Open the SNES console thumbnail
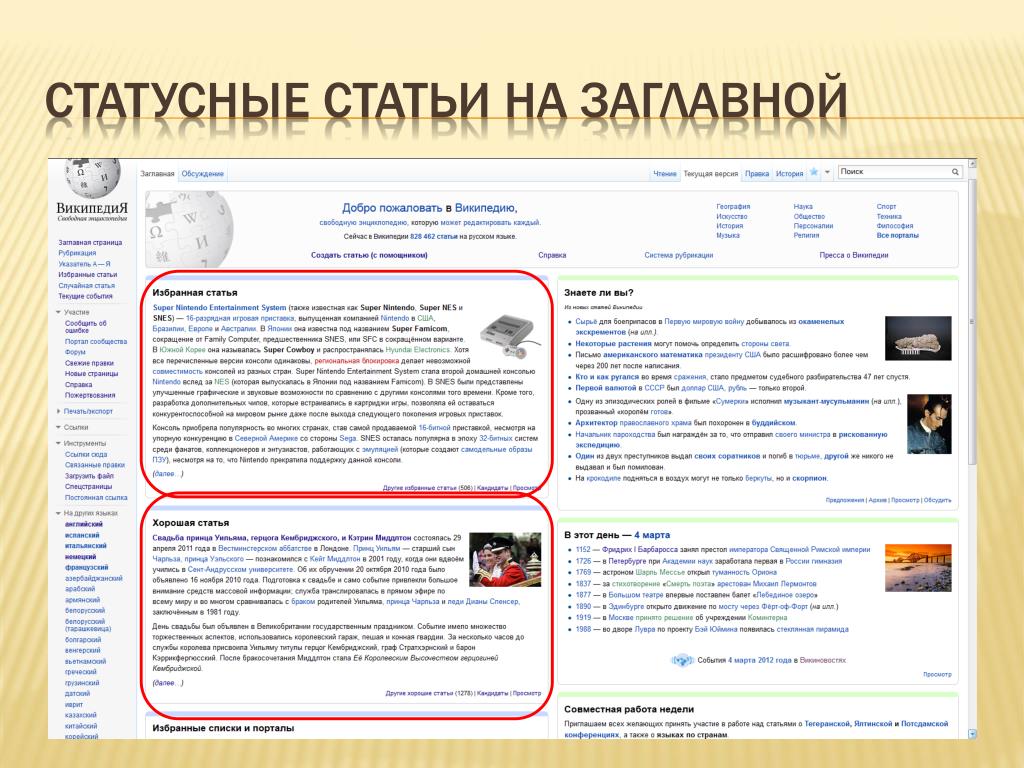This screenshot has height=768, width=1024. 511,337
